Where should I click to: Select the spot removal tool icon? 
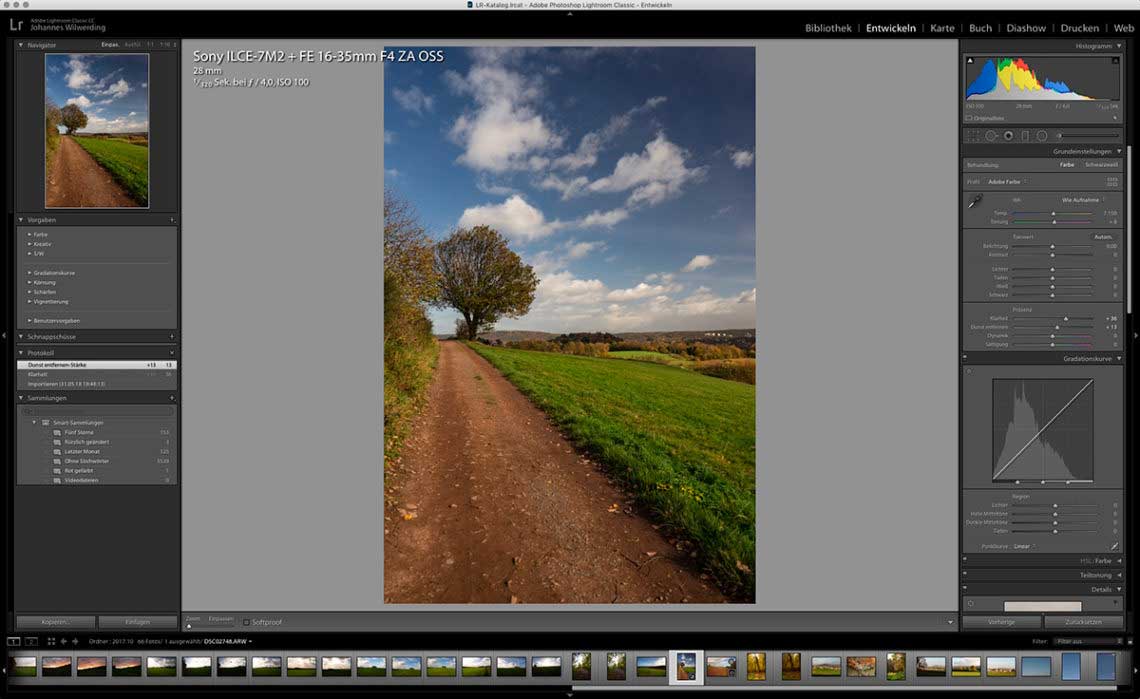point(991,136)
